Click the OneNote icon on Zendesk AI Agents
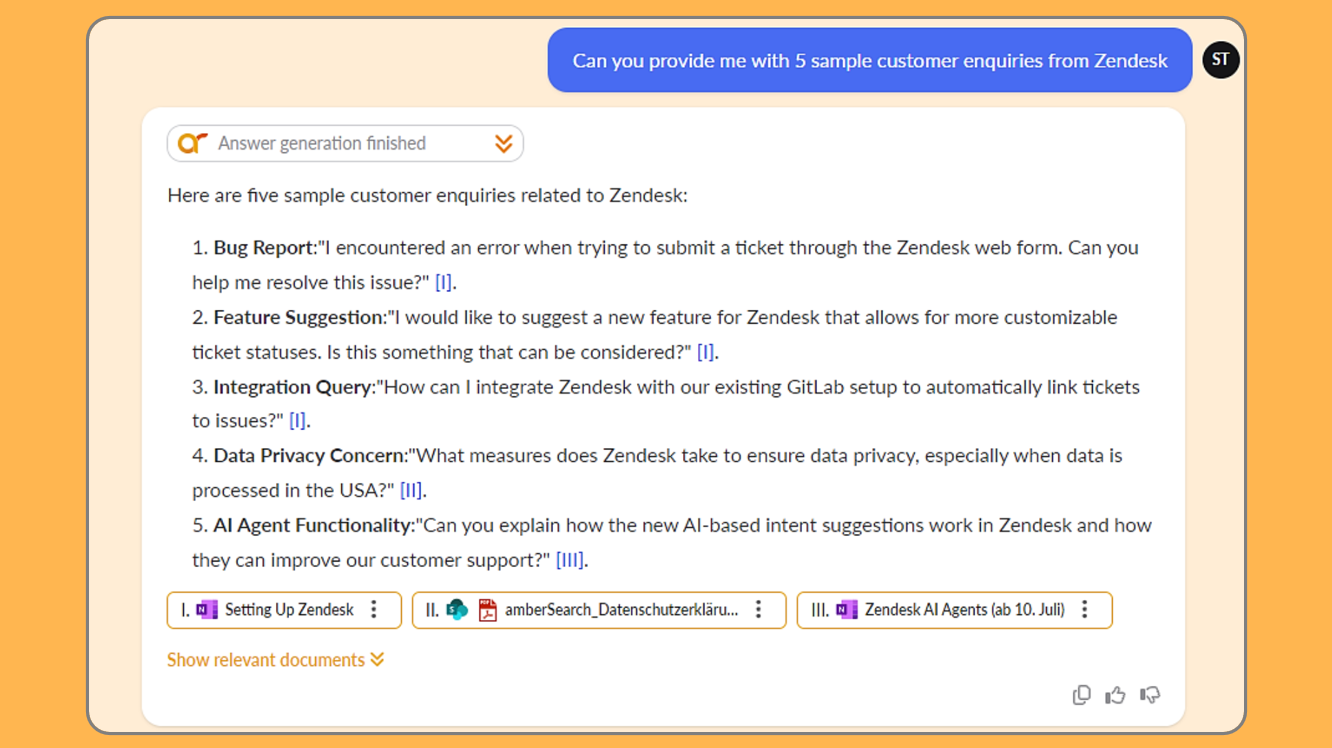This screenshot has width=1332, height=748. [x=847, y=610]
